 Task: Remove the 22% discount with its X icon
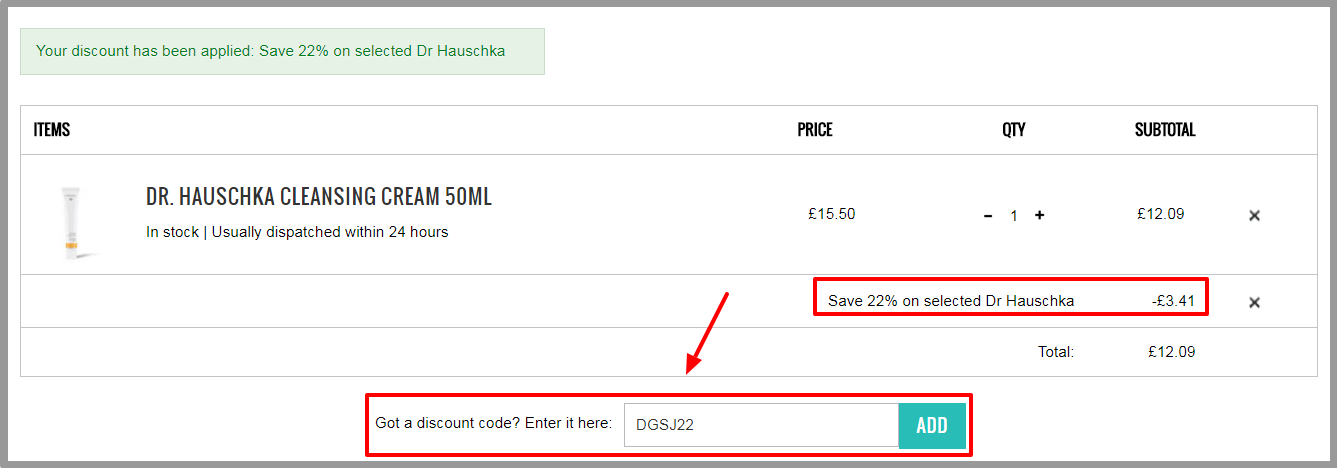click(1254, 302)
